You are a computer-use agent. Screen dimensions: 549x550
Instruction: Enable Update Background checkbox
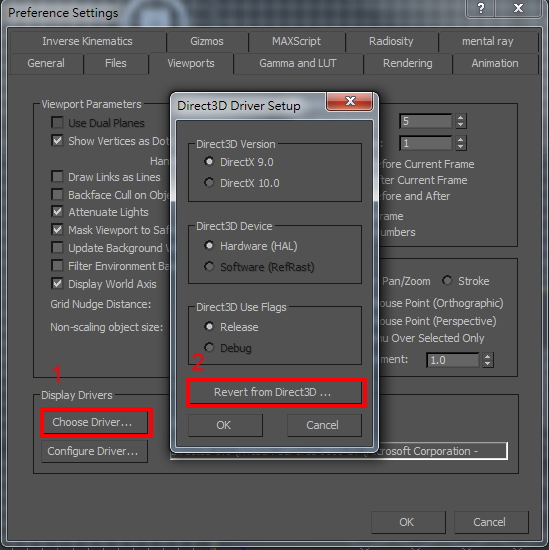57,247
